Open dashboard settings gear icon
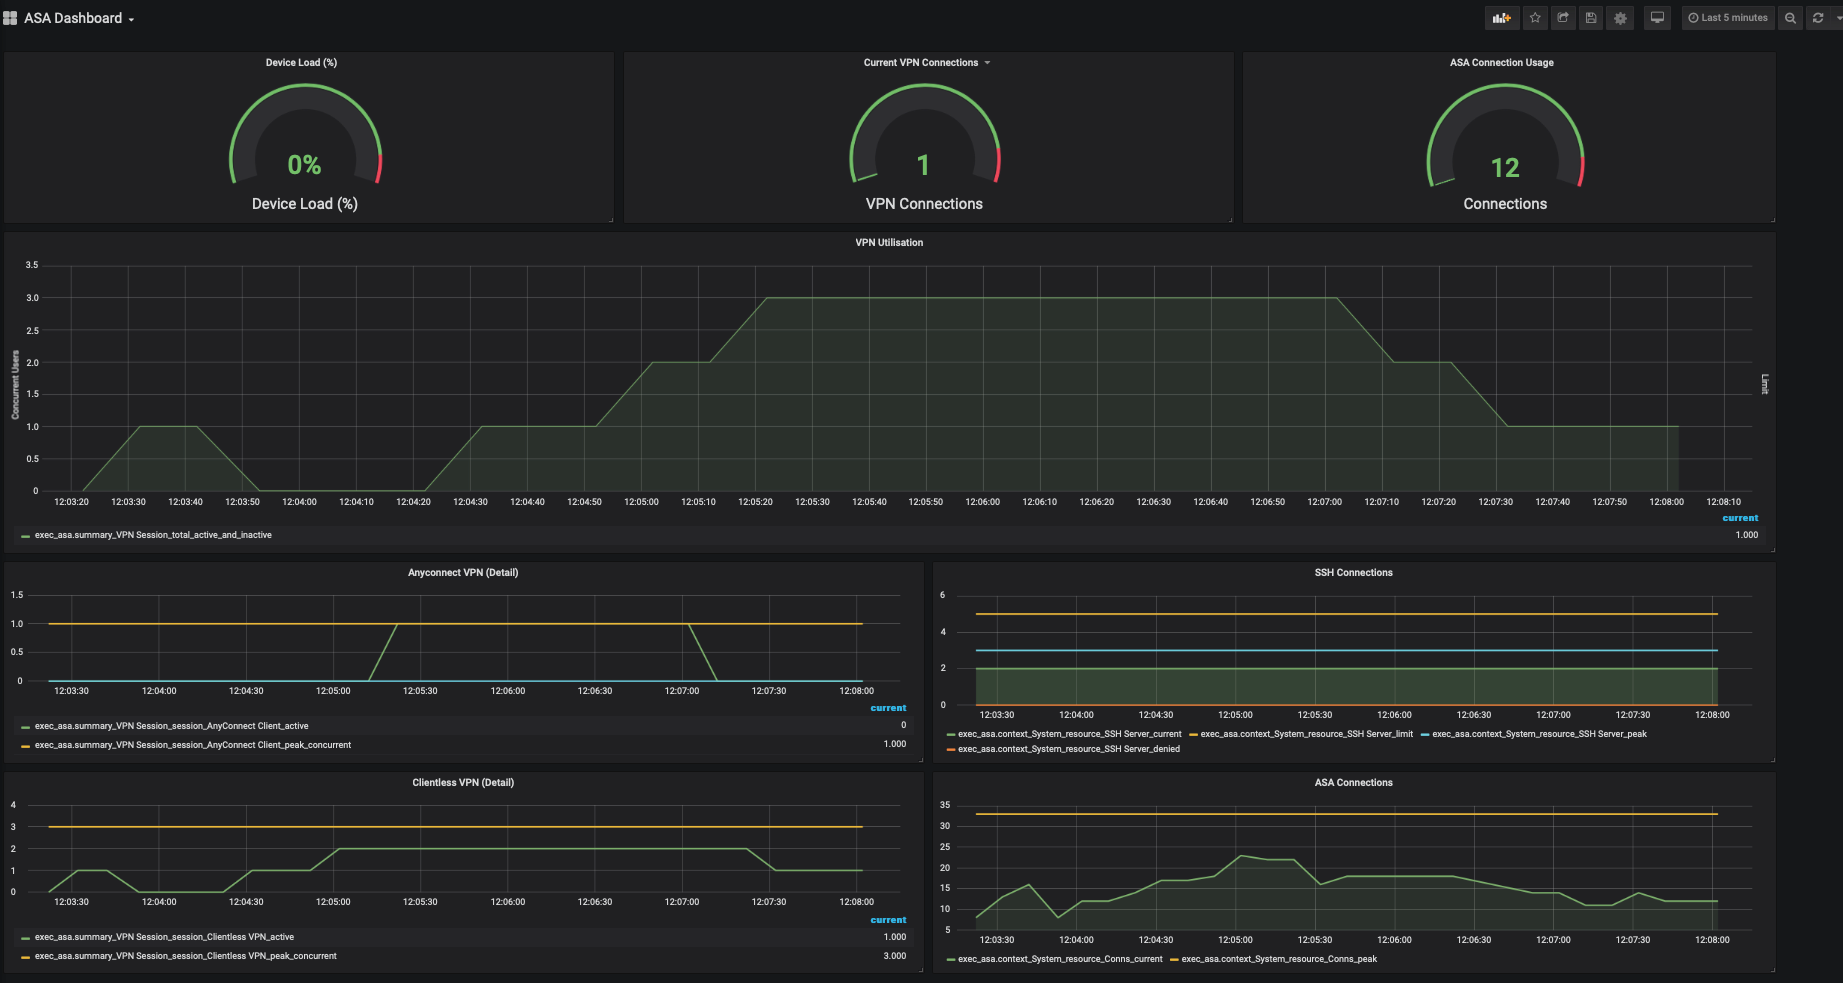This screenshot has width=1843, height=983. (1620, 18)
